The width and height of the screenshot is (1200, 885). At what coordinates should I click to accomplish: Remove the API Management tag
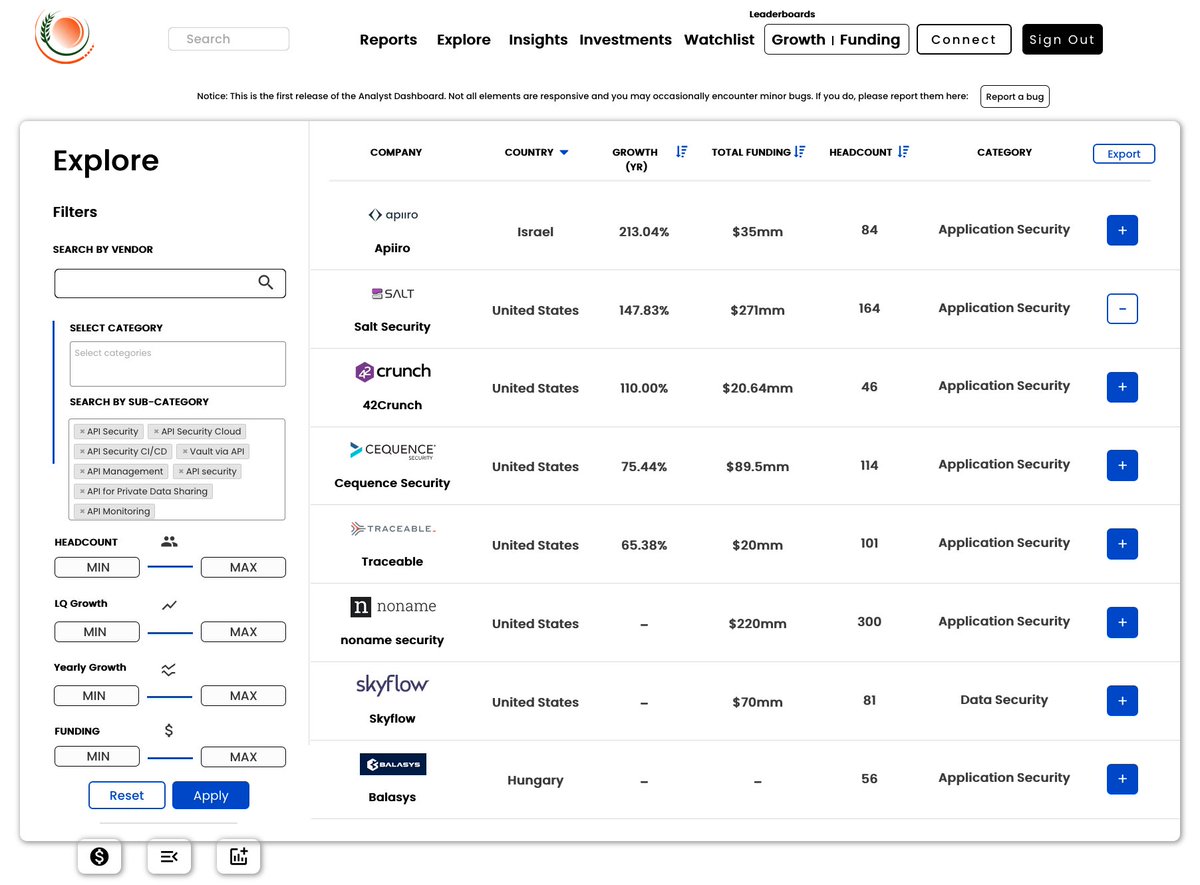pos(82,472)
